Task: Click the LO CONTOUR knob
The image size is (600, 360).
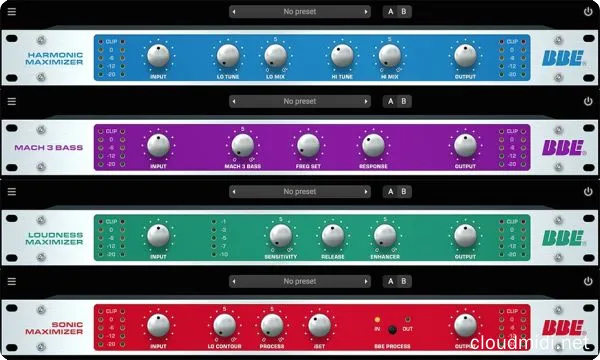Action: 225,326
